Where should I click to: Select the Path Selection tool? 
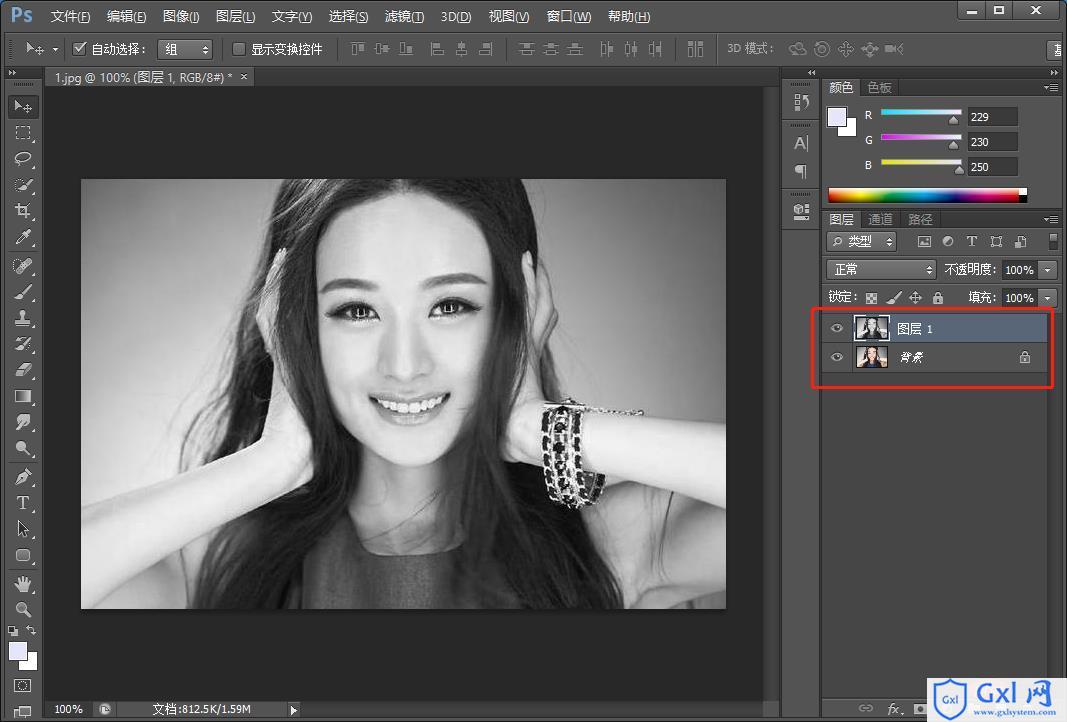tap(23, 529)
